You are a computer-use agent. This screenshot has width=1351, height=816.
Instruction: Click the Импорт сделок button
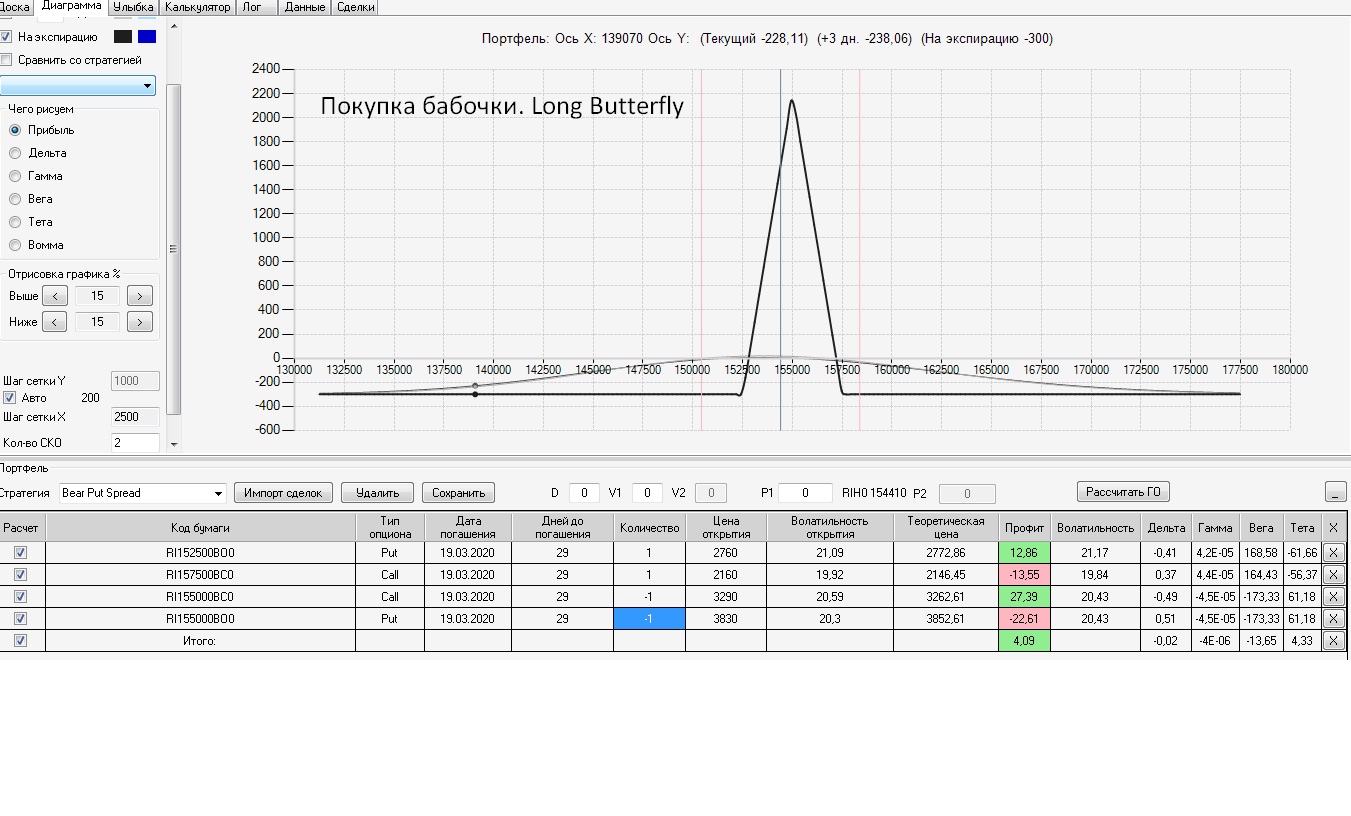pyautogui.click(x=284, y=492)
